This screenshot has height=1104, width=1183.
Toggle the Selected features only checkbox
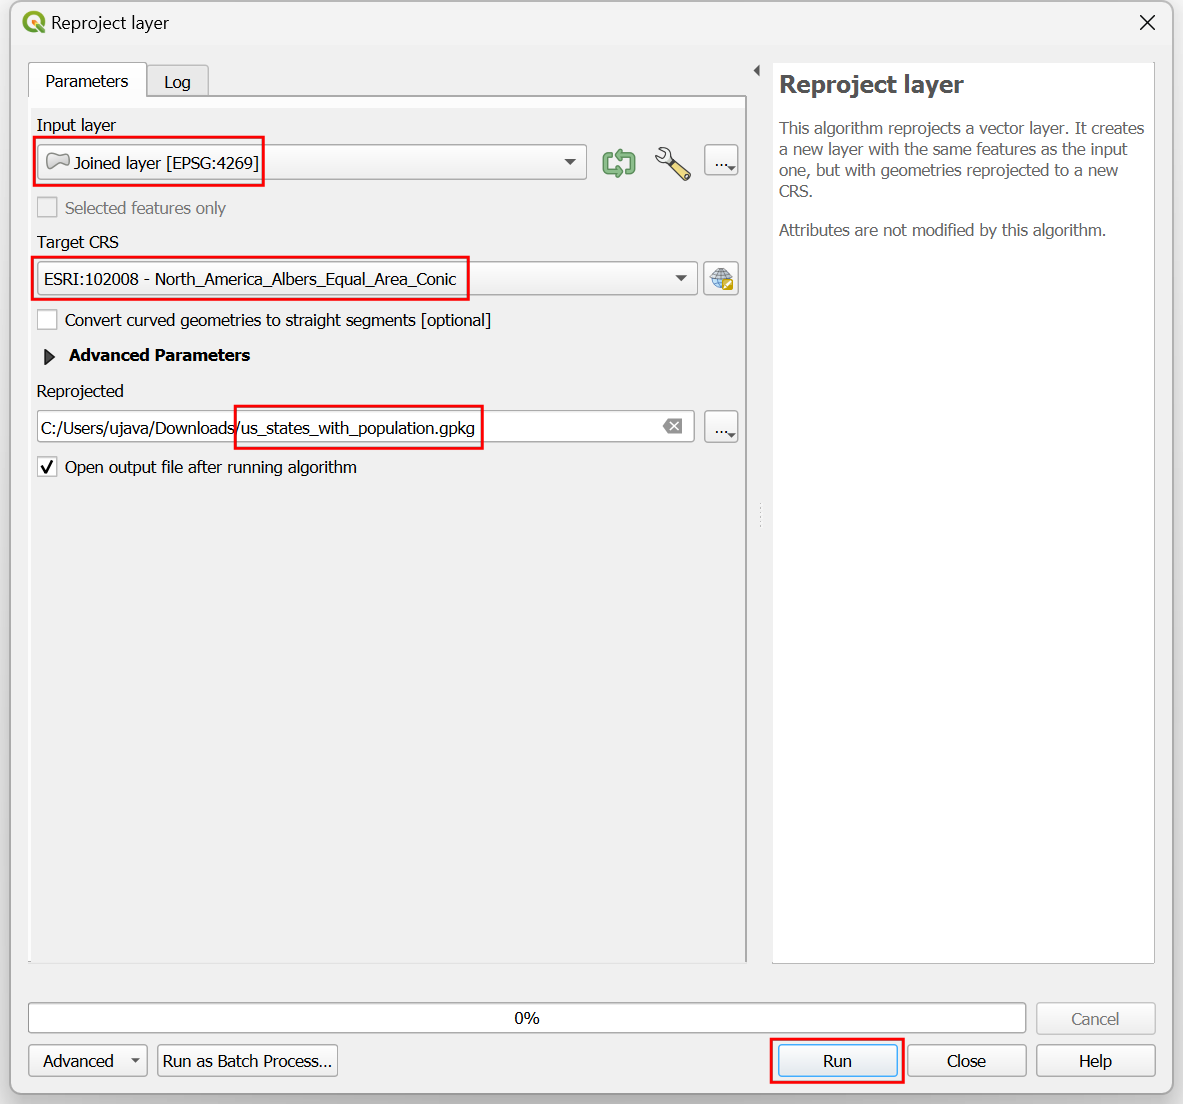coord(47,208)
